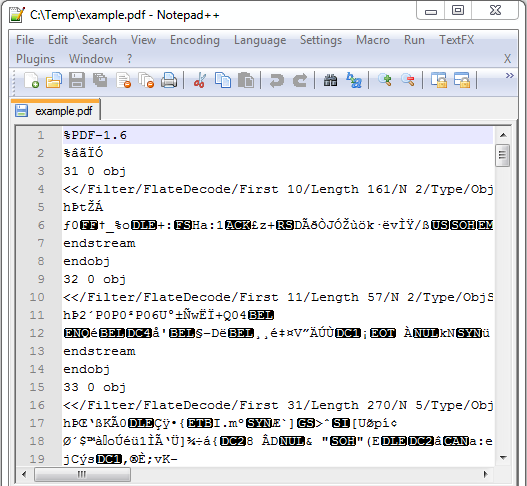Copy selection with Copy icon
Viewport: 527px width, 486px height.
point(223,80)
